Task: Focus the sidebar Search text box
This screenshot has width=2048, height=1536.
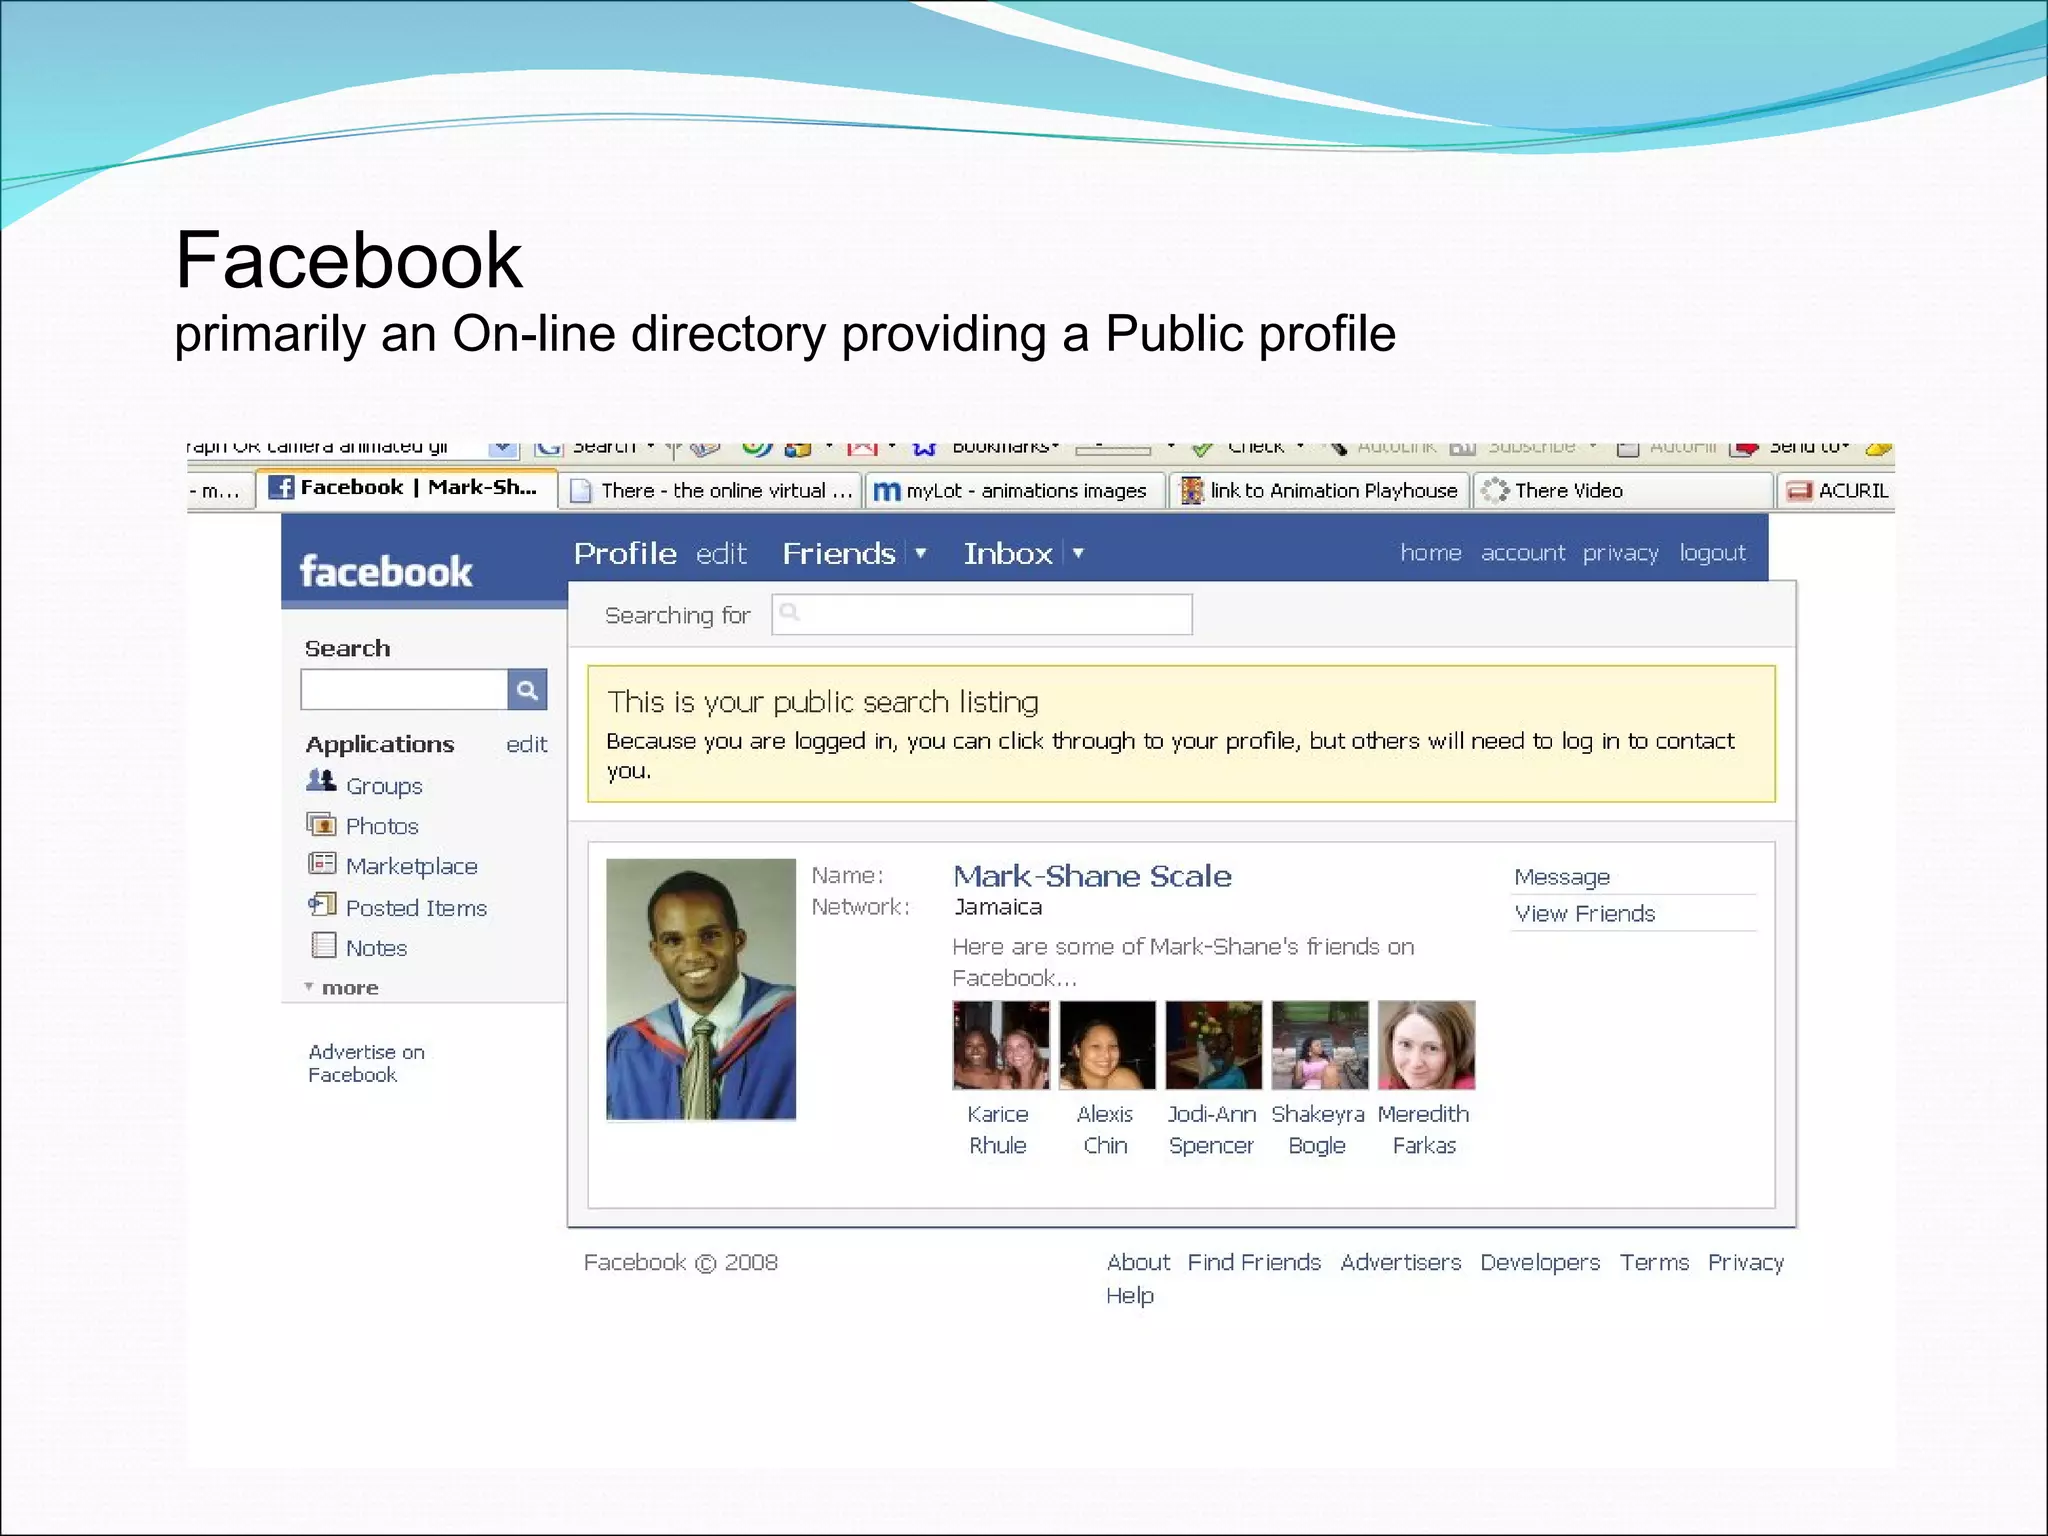Action: (x=404, y=690)
